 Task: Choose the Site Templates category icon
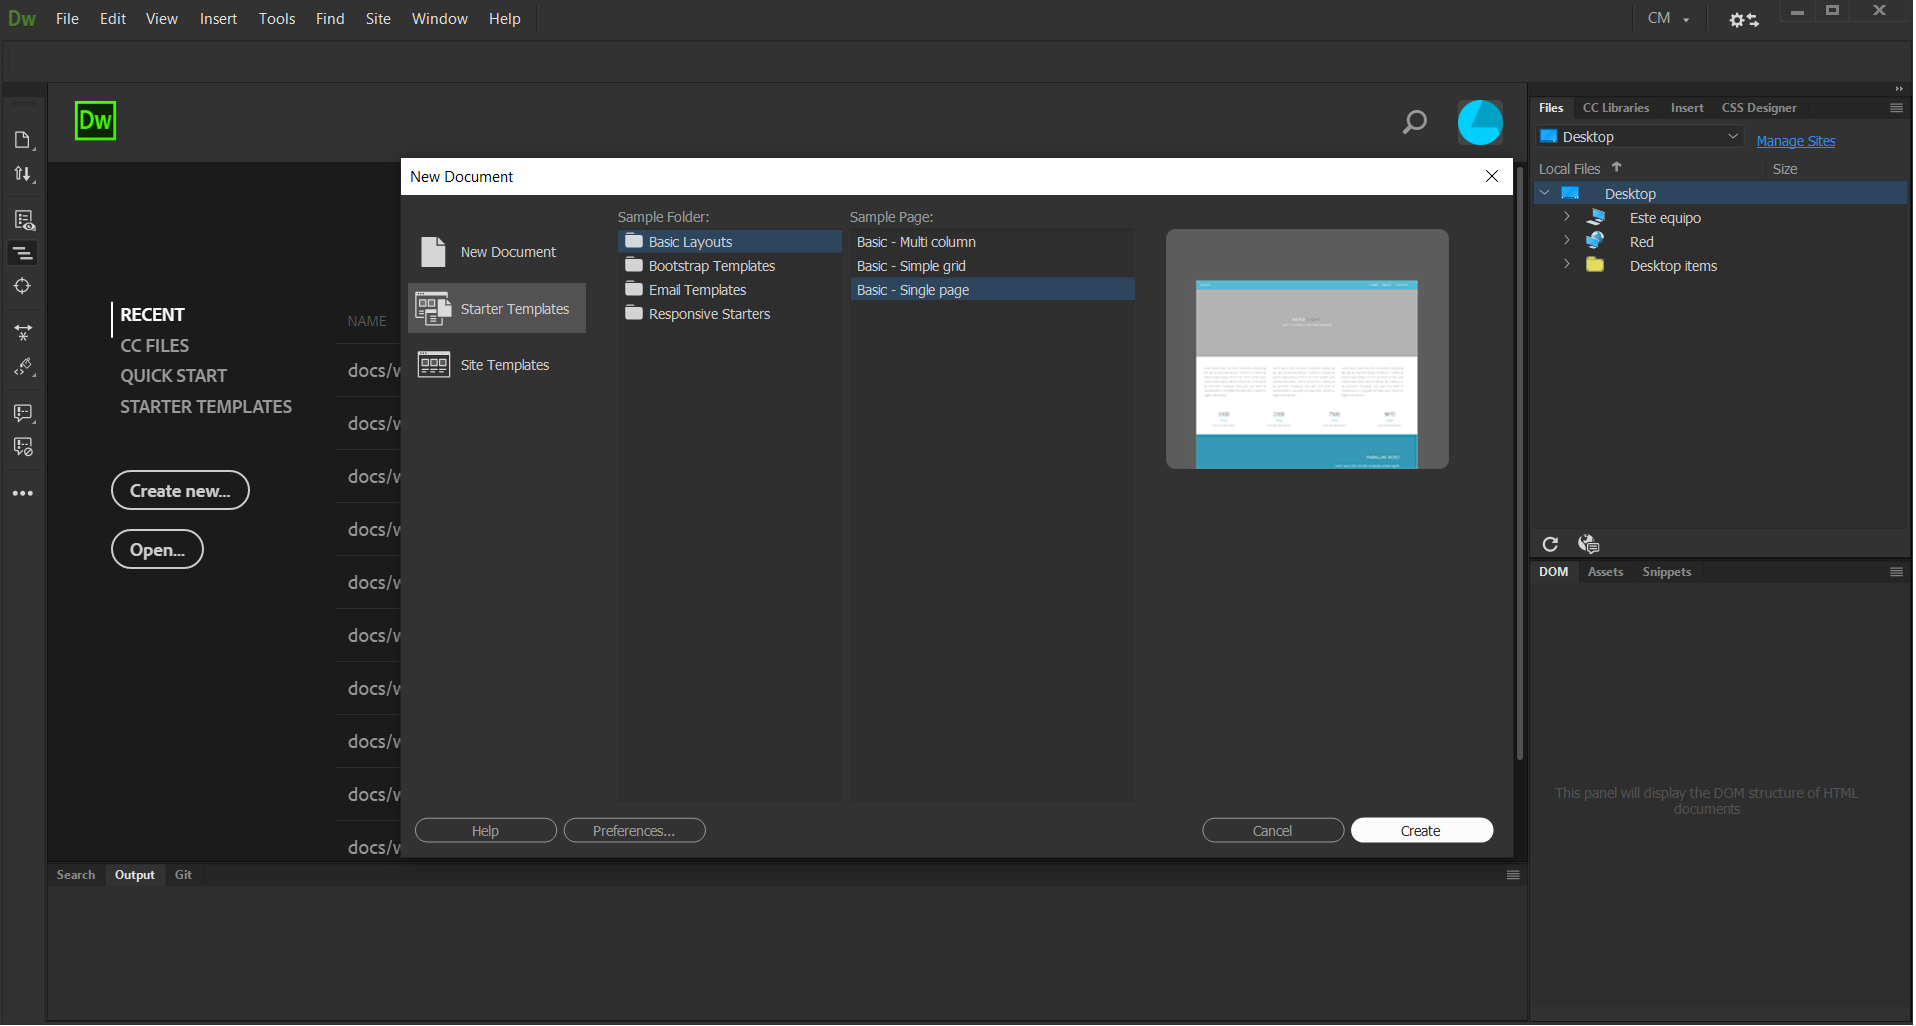click(x=434, y=364)
